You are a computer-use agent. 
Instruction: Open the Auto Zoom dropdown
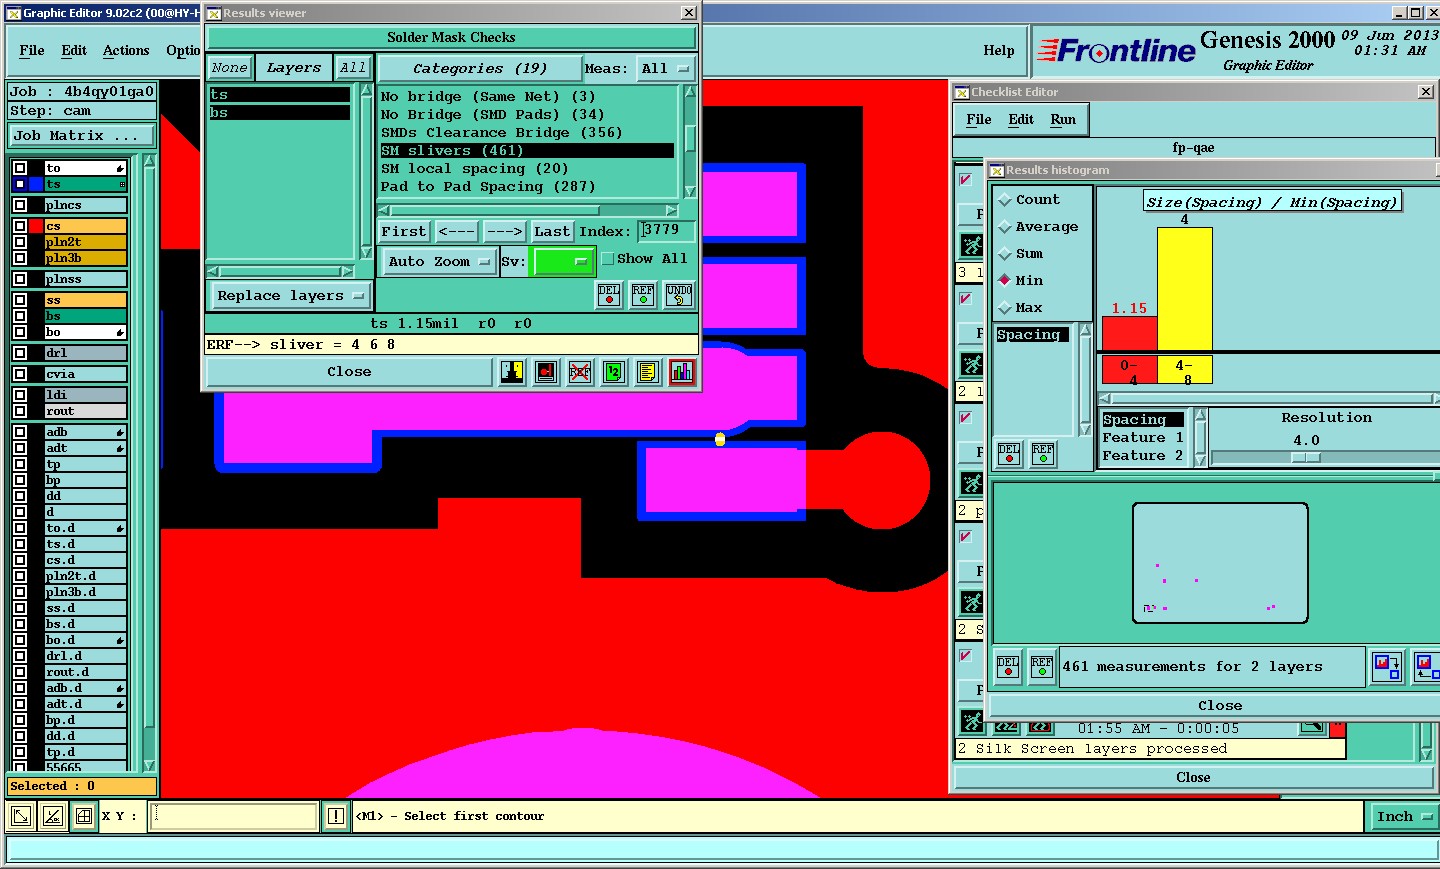pos(439,262)
